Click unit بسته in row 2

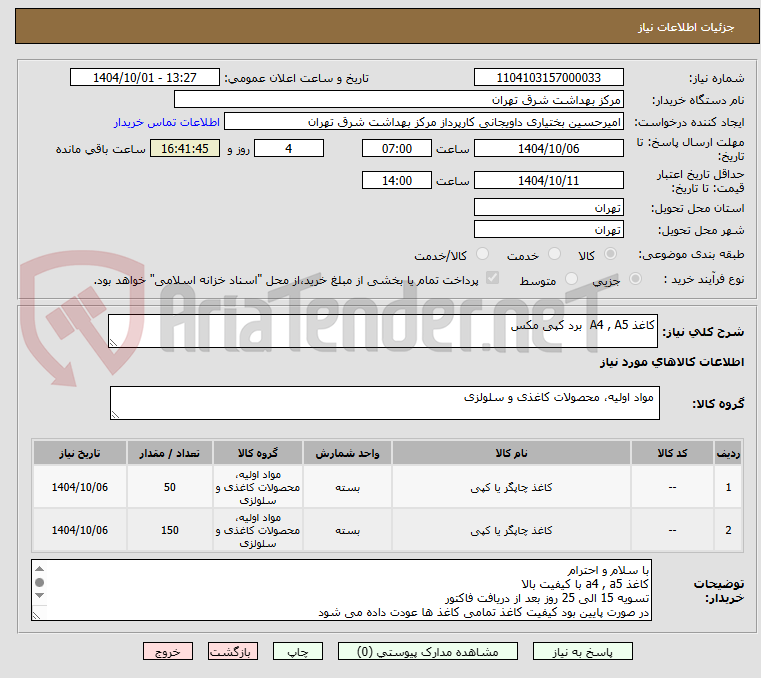tap(347, 530)
